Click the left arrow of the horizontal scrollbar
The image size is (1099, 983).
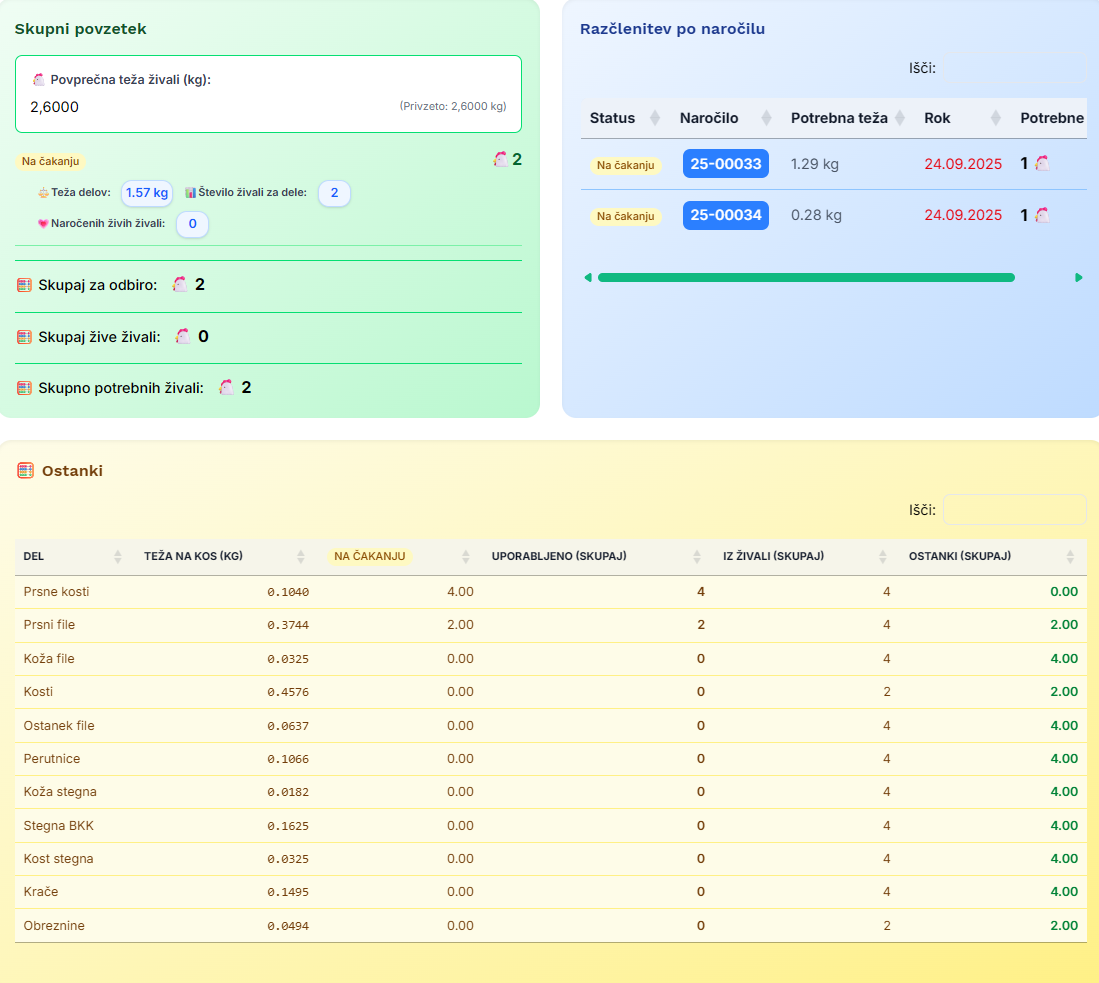point(587,278)
